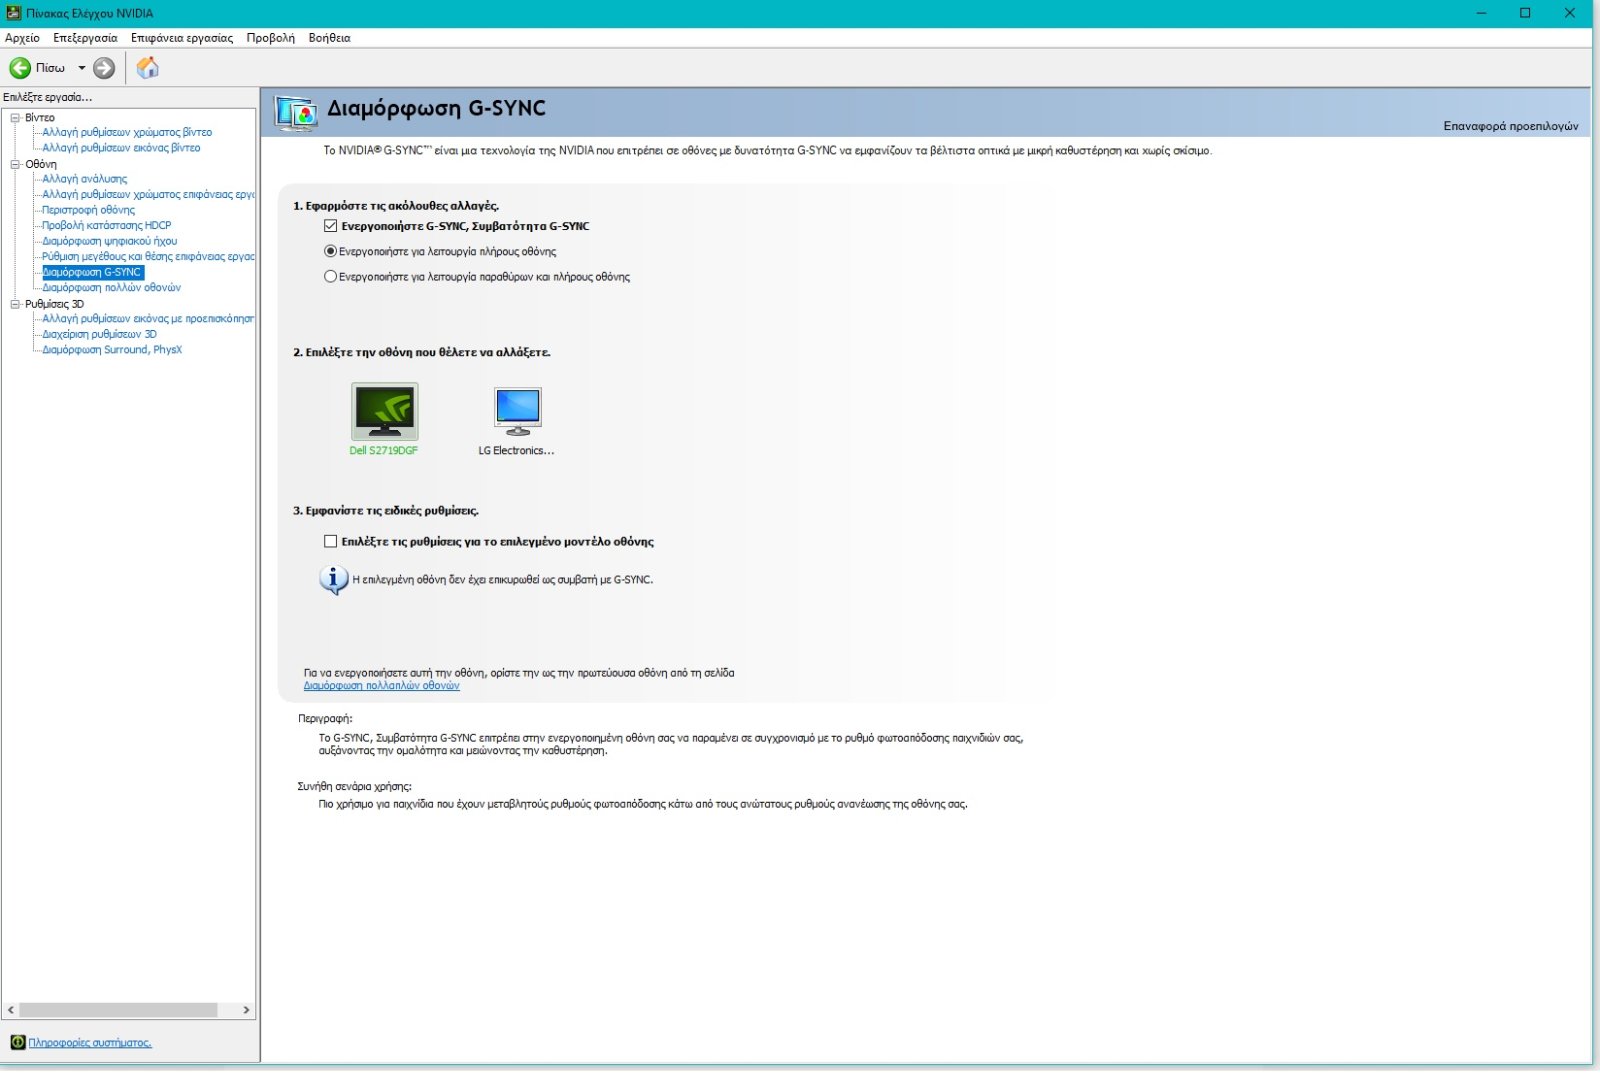Select Διαμόρφωση G-SYNC tree item
This screenshot has width=1600, height=1092.
click(x=92, y=272)
